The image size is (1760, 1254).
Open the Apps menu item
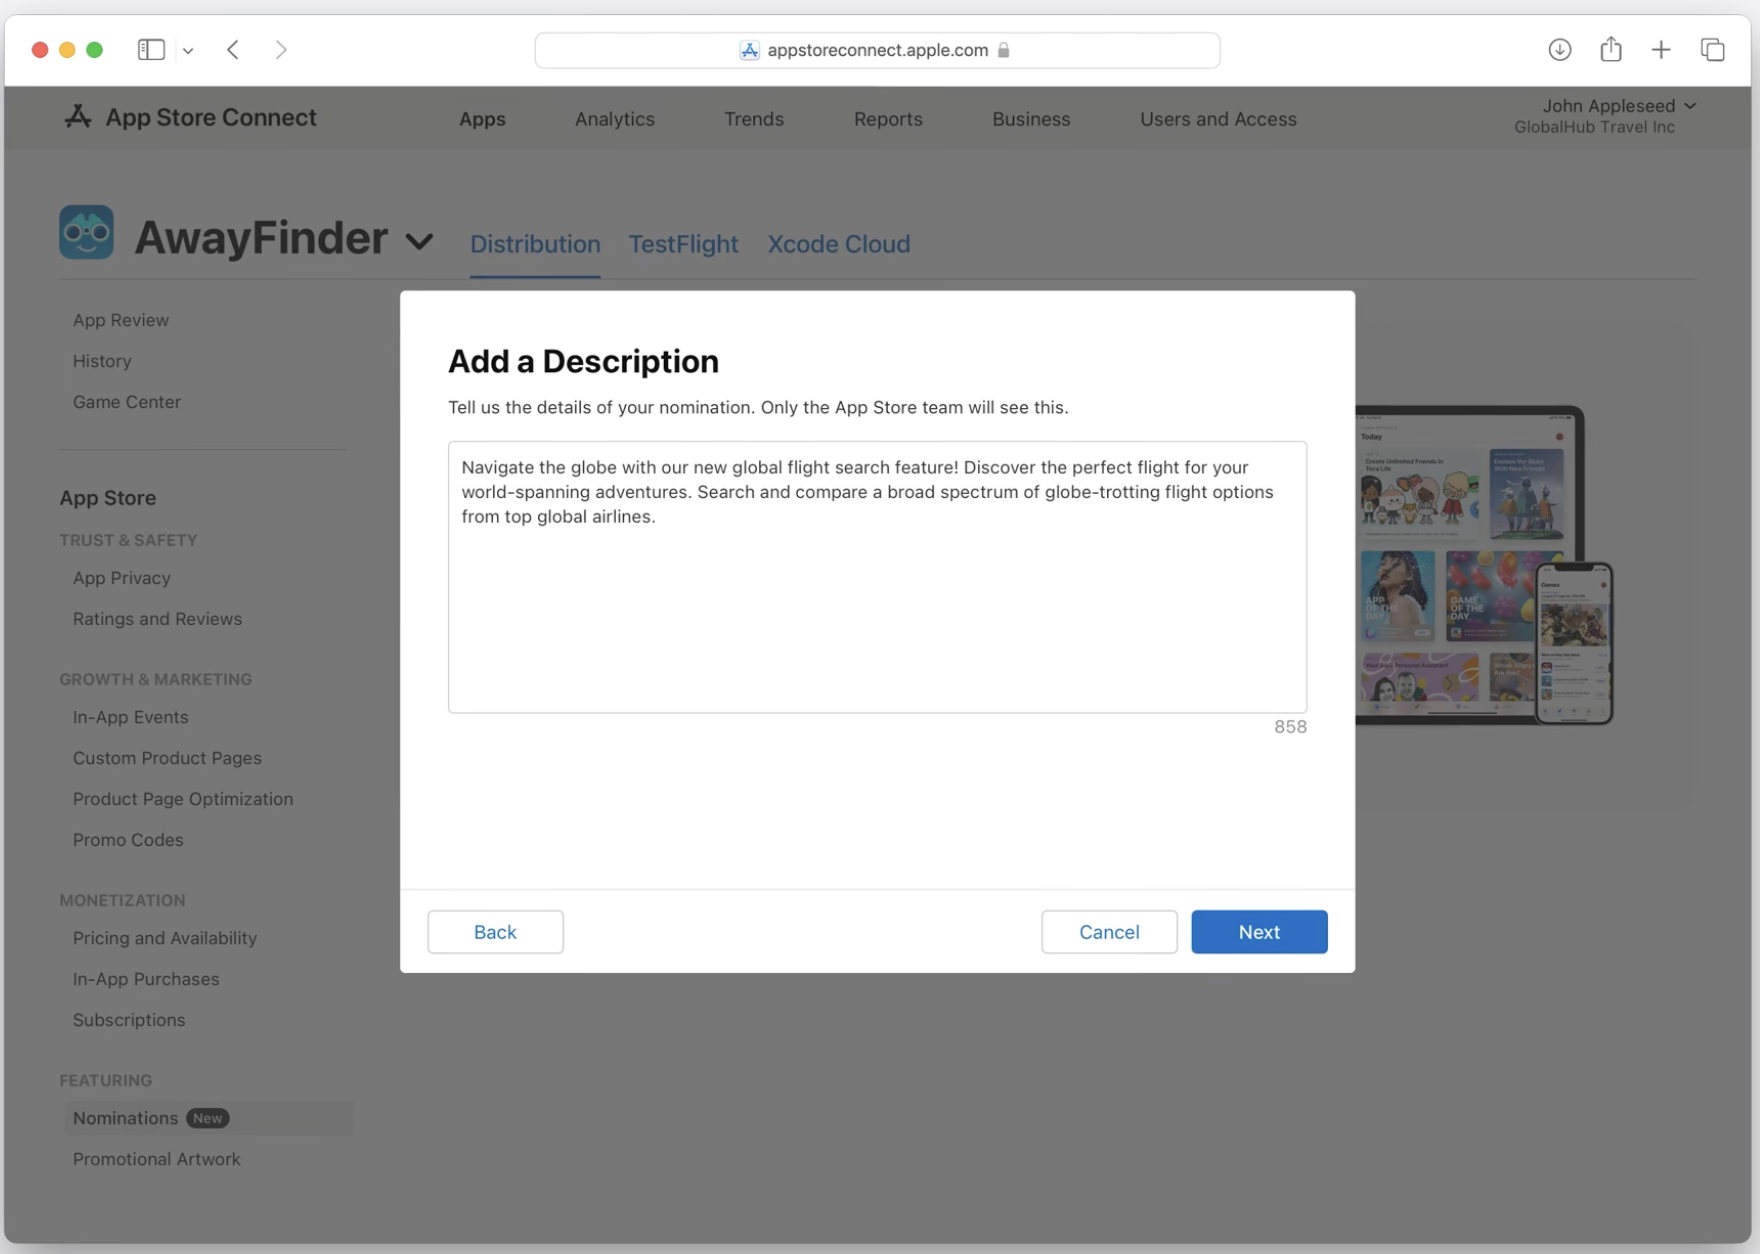click(482, 119)
